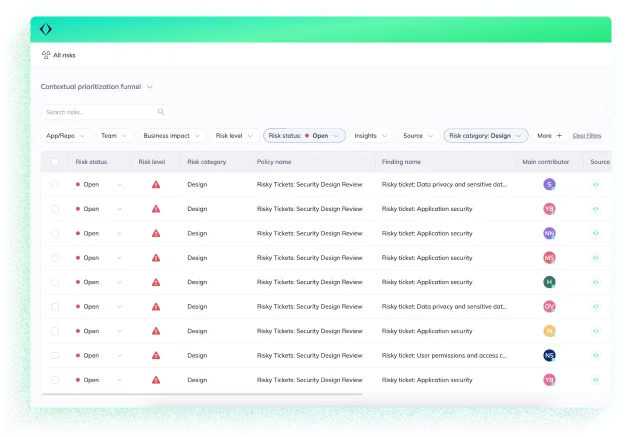Tick the select-all checkbox in table header

pos(55,162)
